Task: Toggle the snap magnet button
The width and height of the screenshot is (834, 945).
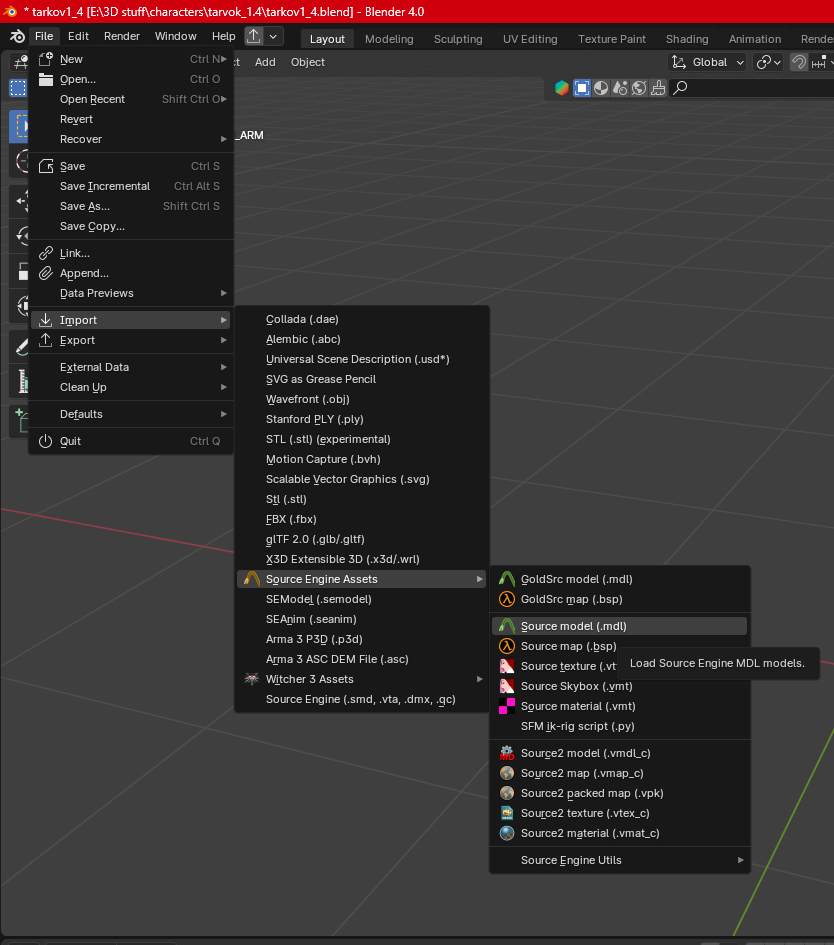Action: point(798,62)
